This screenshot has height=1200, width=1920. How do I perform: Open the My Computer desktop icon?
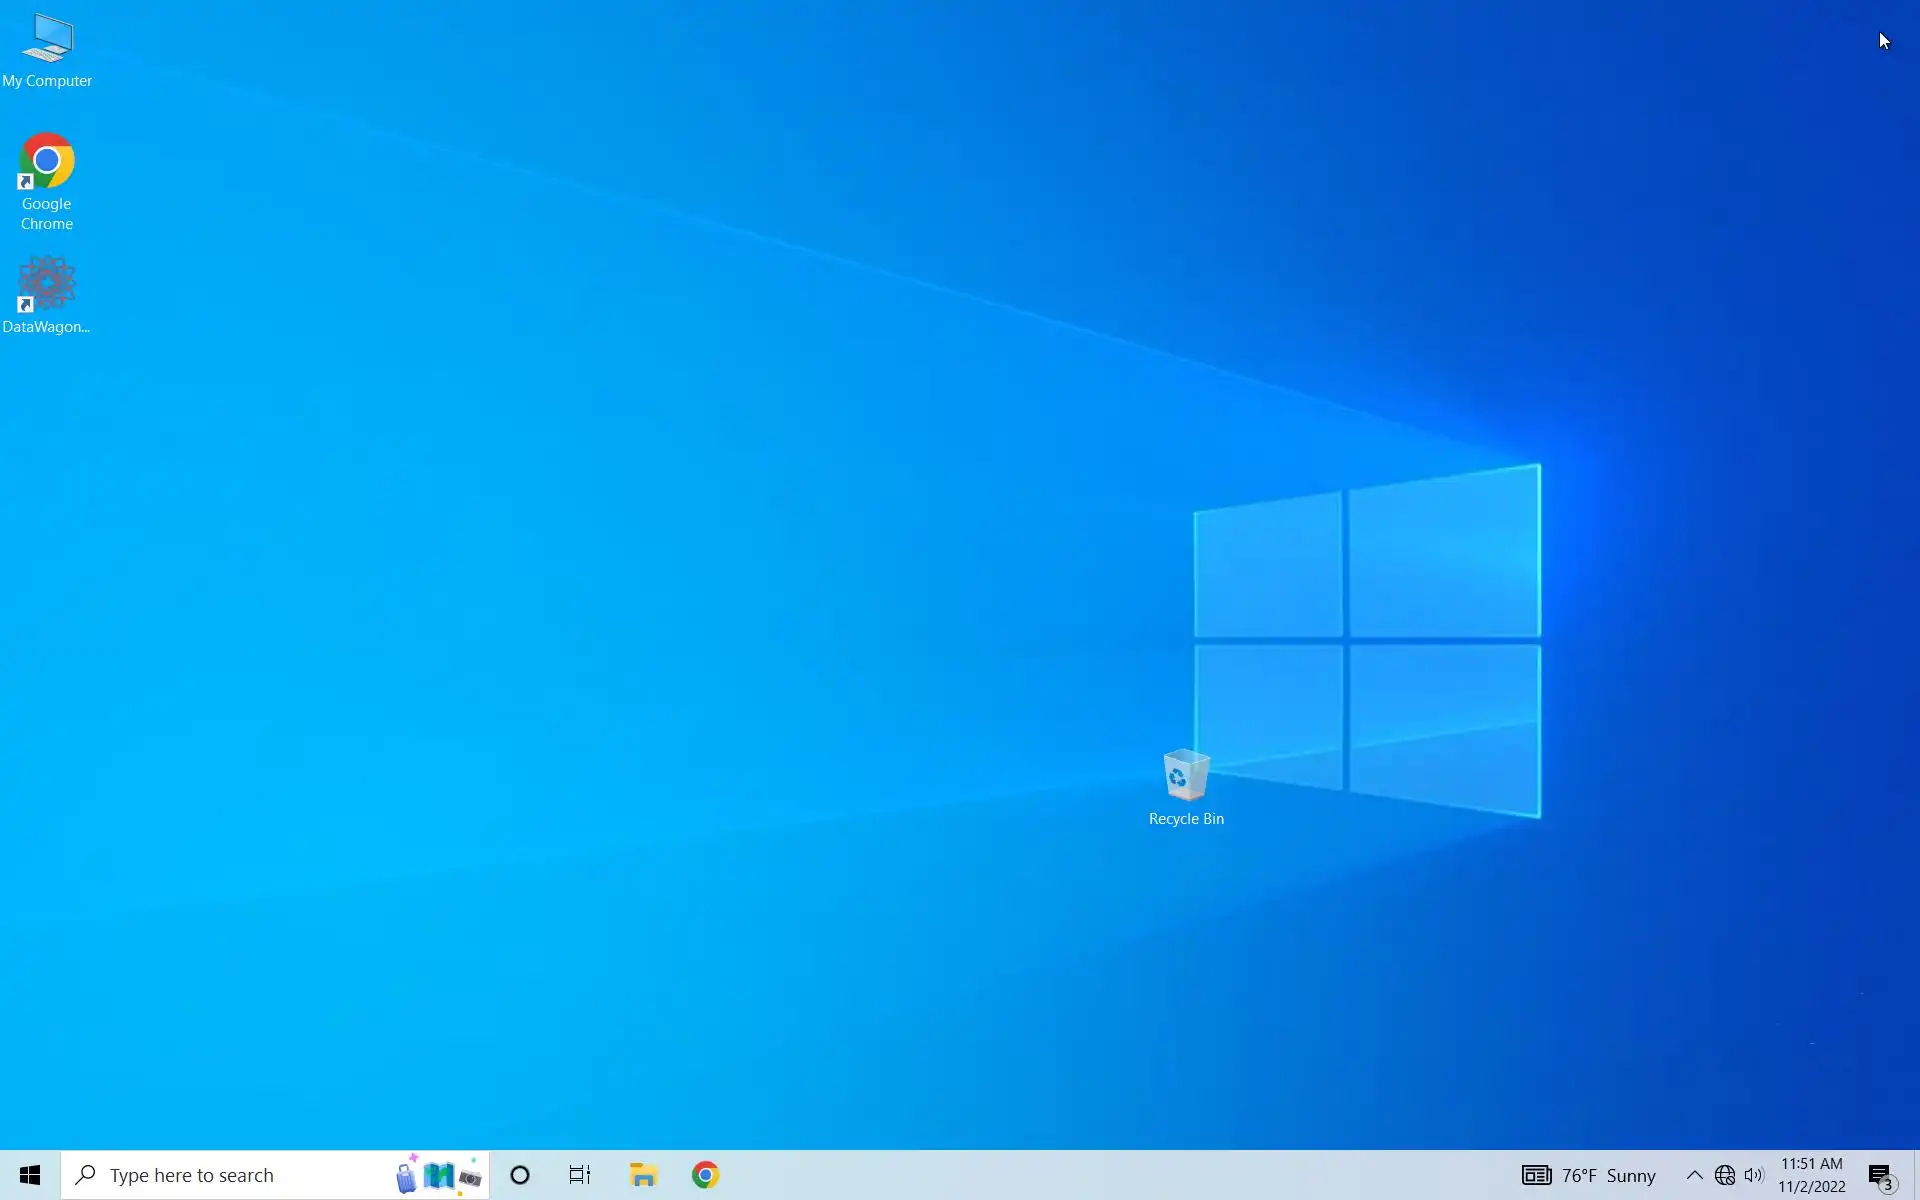click(x=47, y=50)
